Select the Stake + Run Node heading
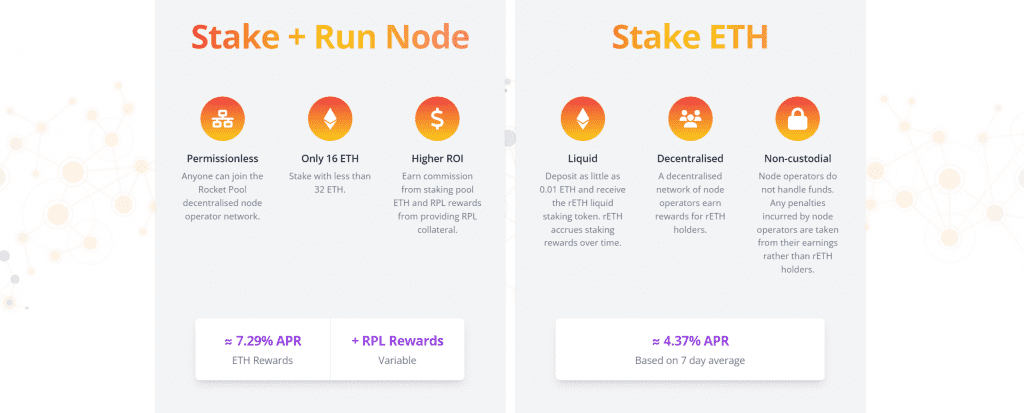 330,37
